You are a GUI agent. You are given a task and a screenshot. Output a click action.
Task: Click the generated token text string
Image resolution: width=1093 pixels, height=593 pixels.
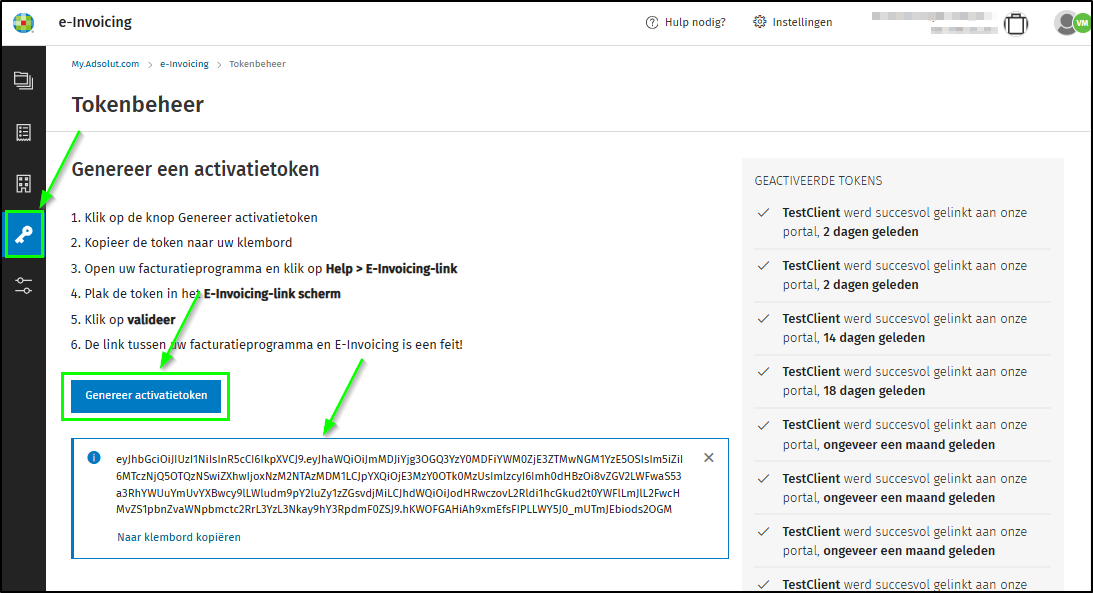(x=398, y=483)
